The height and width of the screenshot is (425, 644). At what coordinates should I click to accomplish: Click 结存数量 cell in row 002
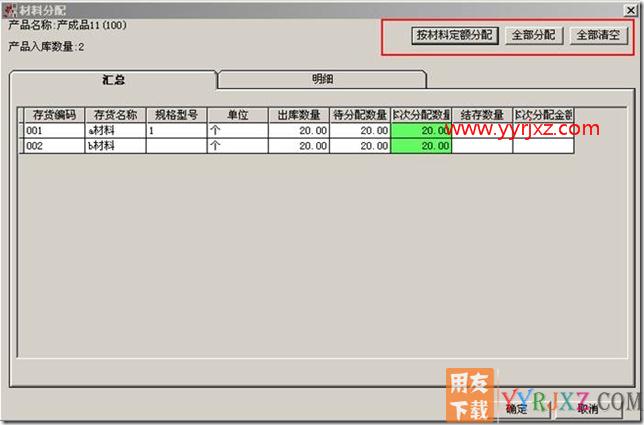[482, 146]
